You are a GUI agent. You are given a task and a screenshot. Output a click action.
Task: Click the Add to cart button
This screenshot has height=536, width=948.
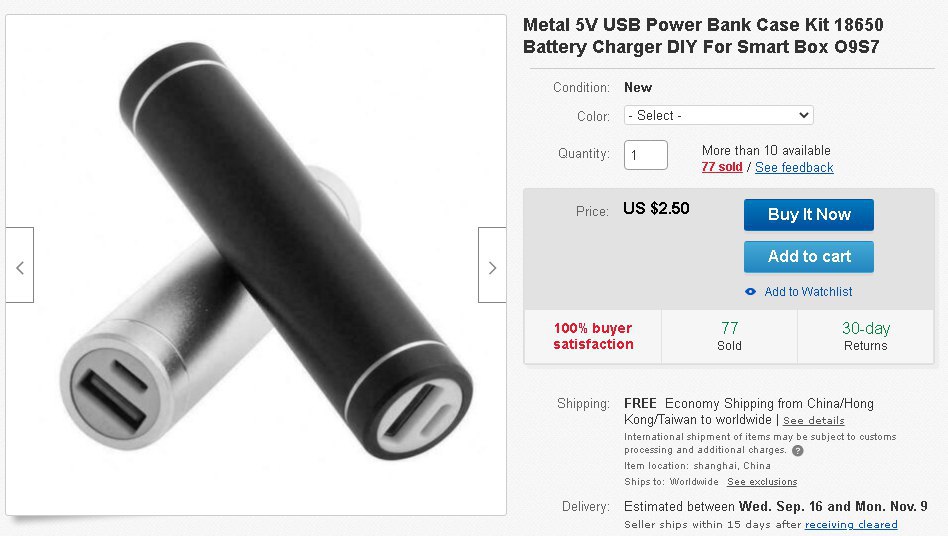pyautogui.click(x=809, y=256)
